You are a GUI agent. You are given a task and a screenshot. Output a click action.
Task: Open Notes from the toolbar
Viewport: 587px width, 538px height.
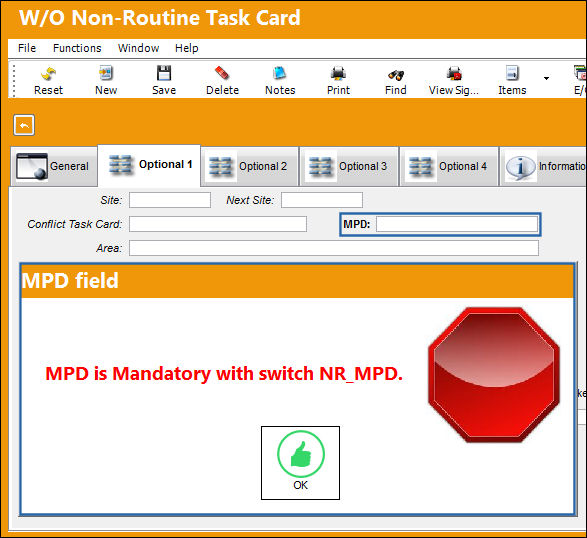[280, 80]
